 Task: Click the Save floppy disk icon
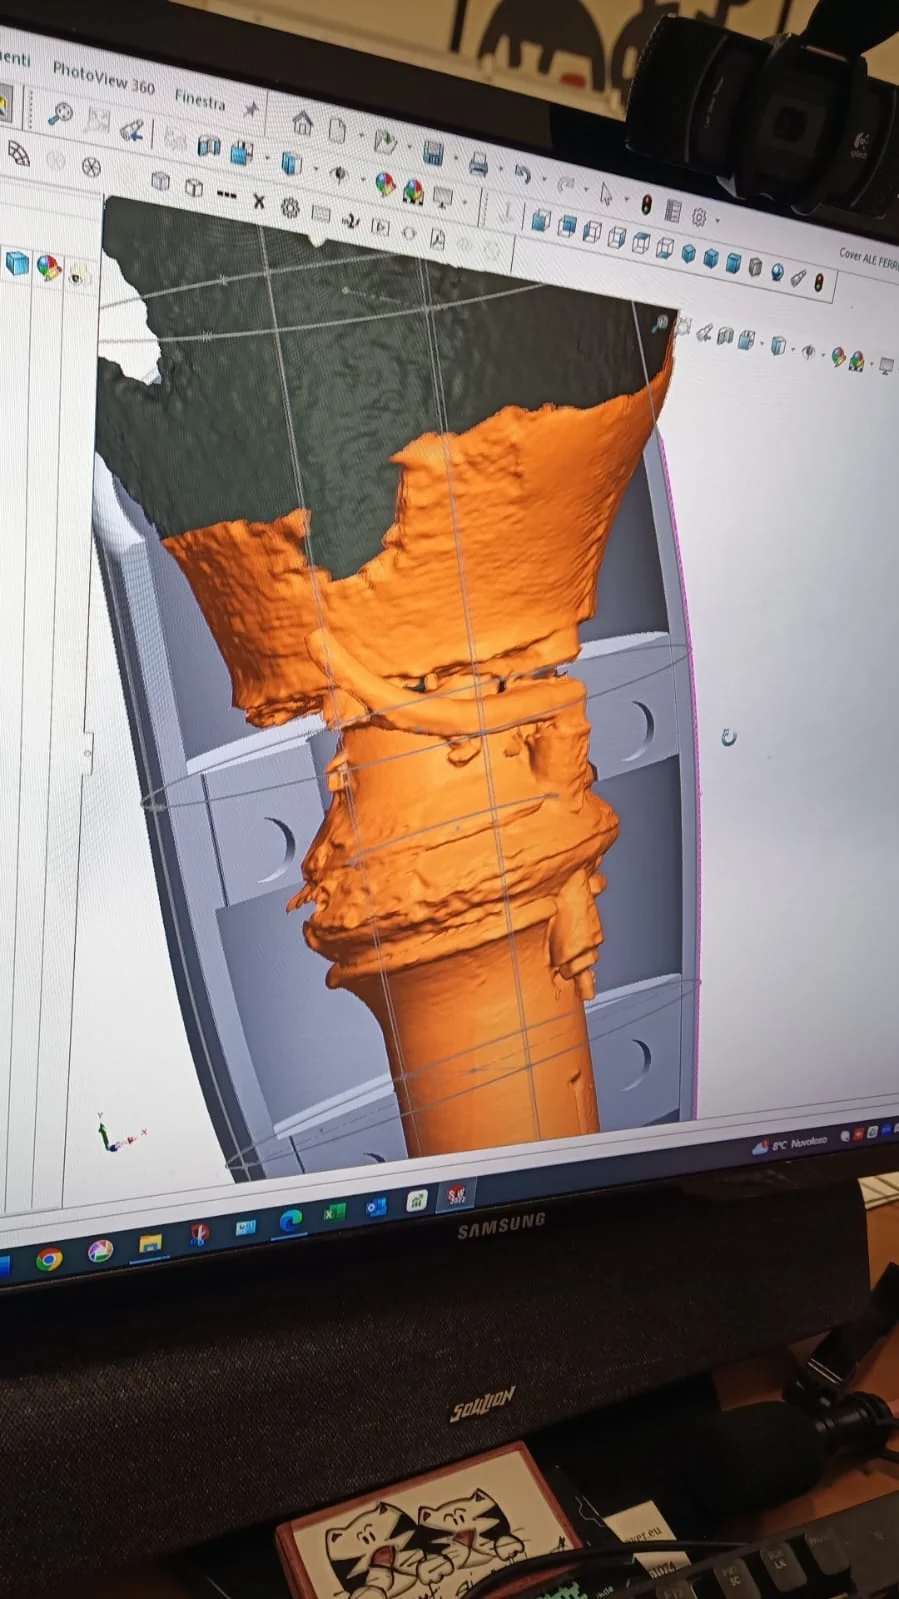point(432,152)
